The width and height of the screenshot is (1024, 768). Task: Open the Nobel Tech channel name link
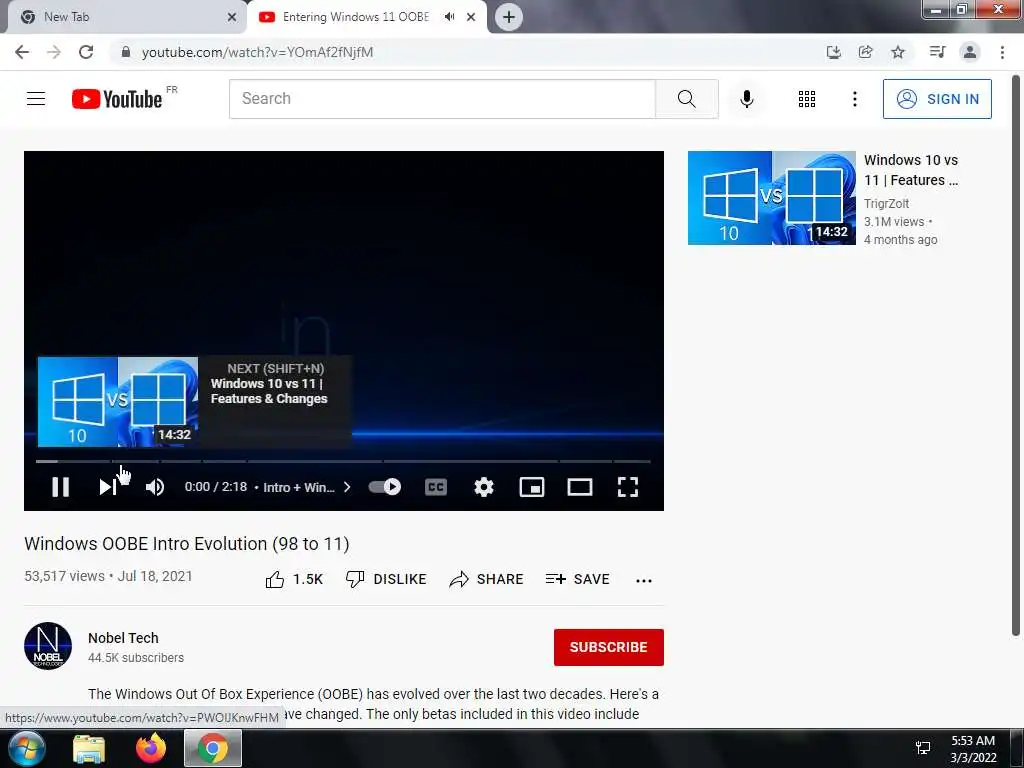(x=123, y=638)
